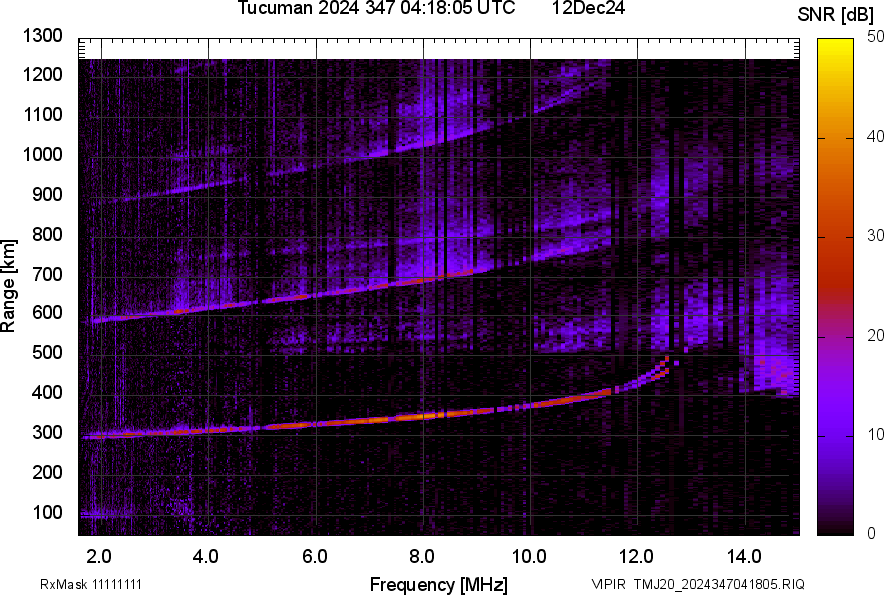Click the 10.0 frequency tick label
The image size is (884, 595).
point(529,557)
